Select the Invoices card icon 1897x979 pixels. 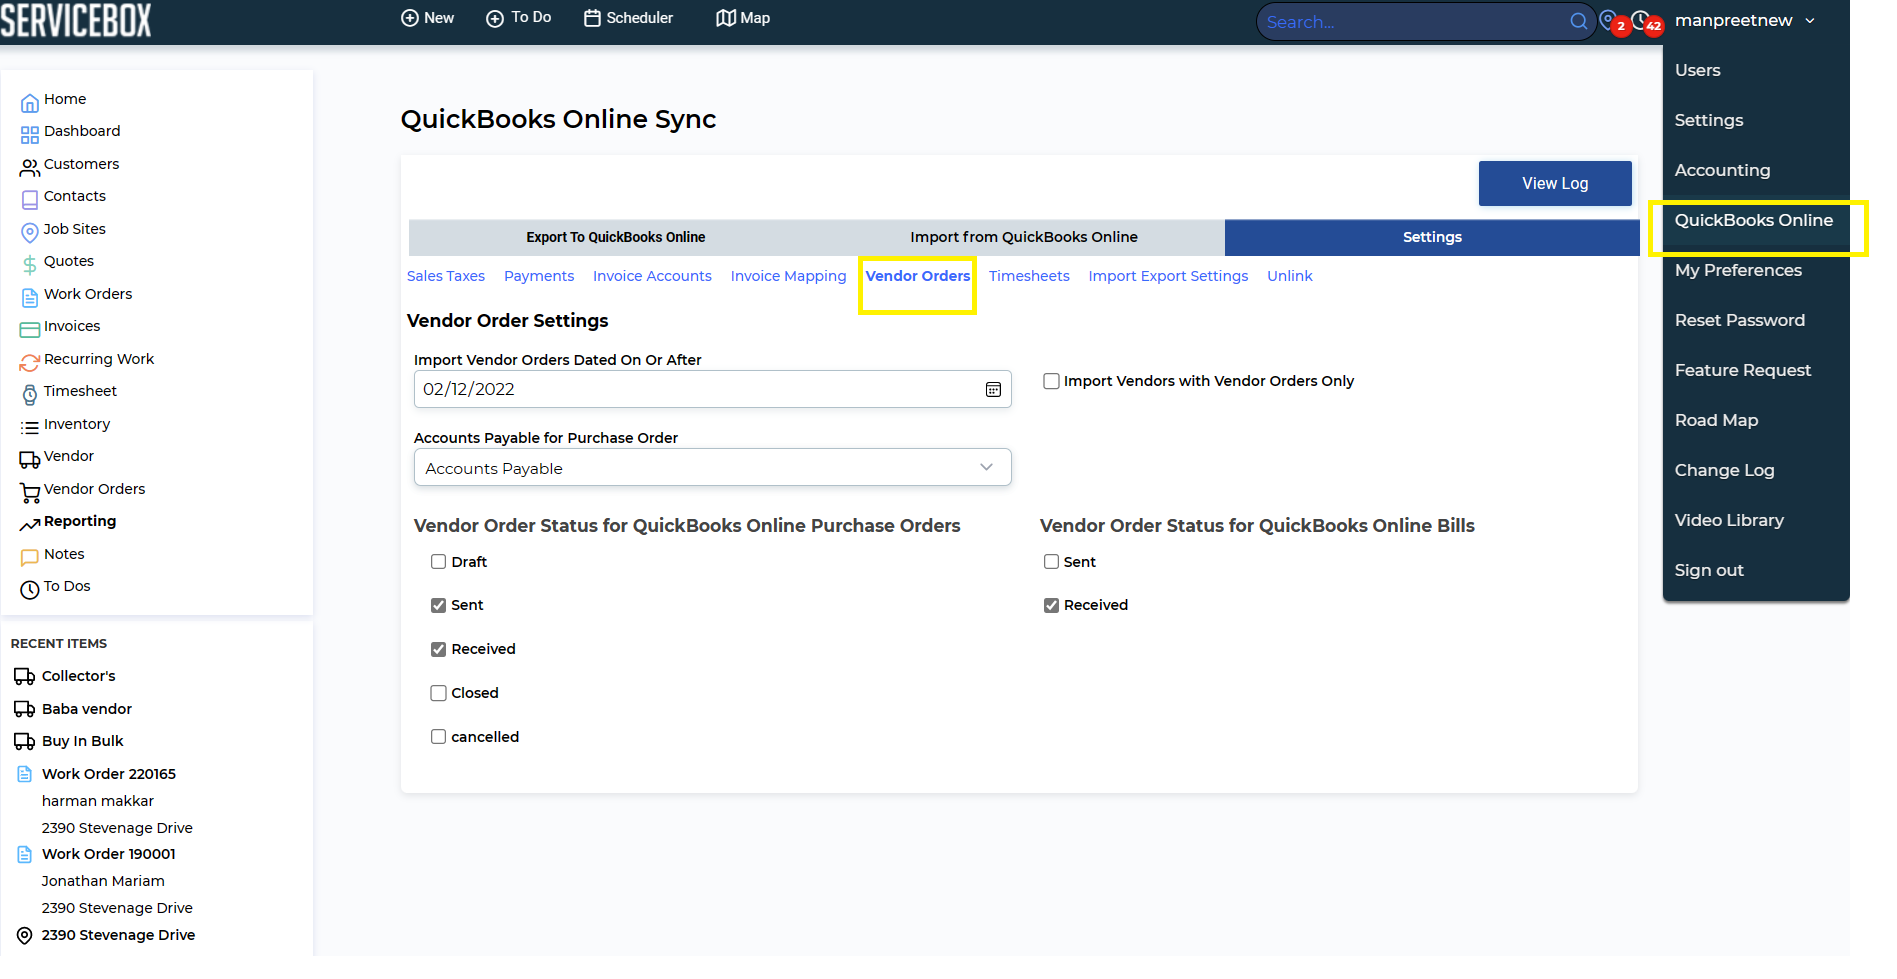coord(30,329)
